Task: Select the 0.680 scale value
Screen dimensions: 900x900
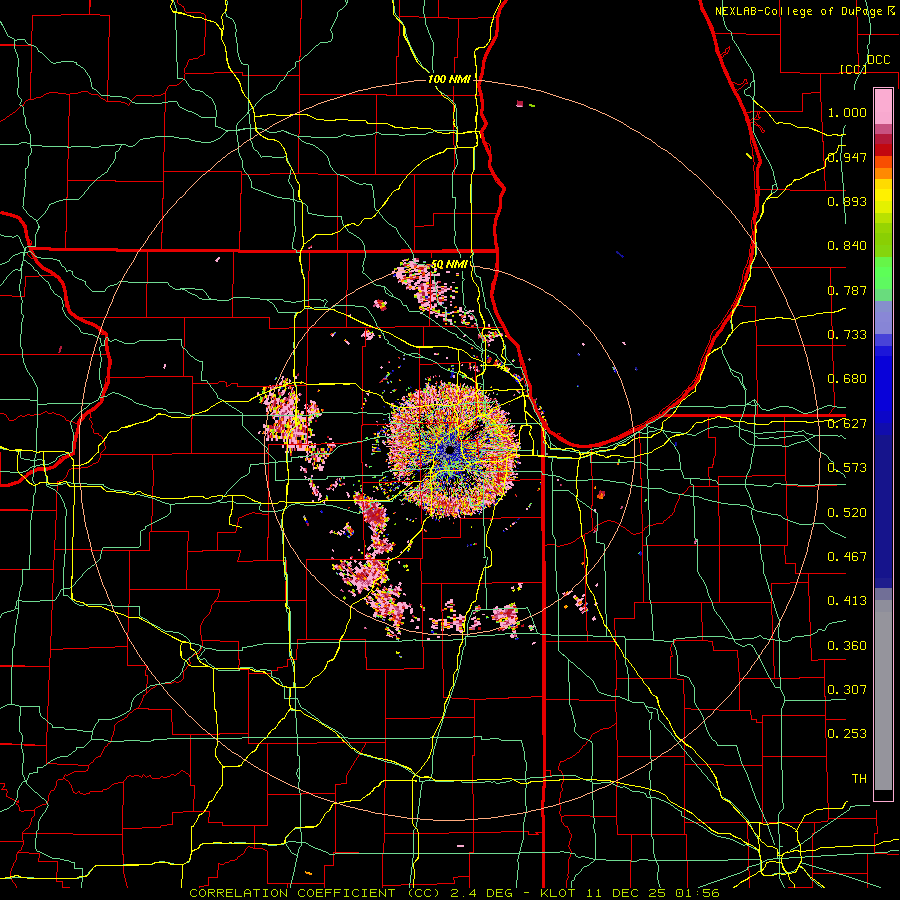Action: [847, 379]
